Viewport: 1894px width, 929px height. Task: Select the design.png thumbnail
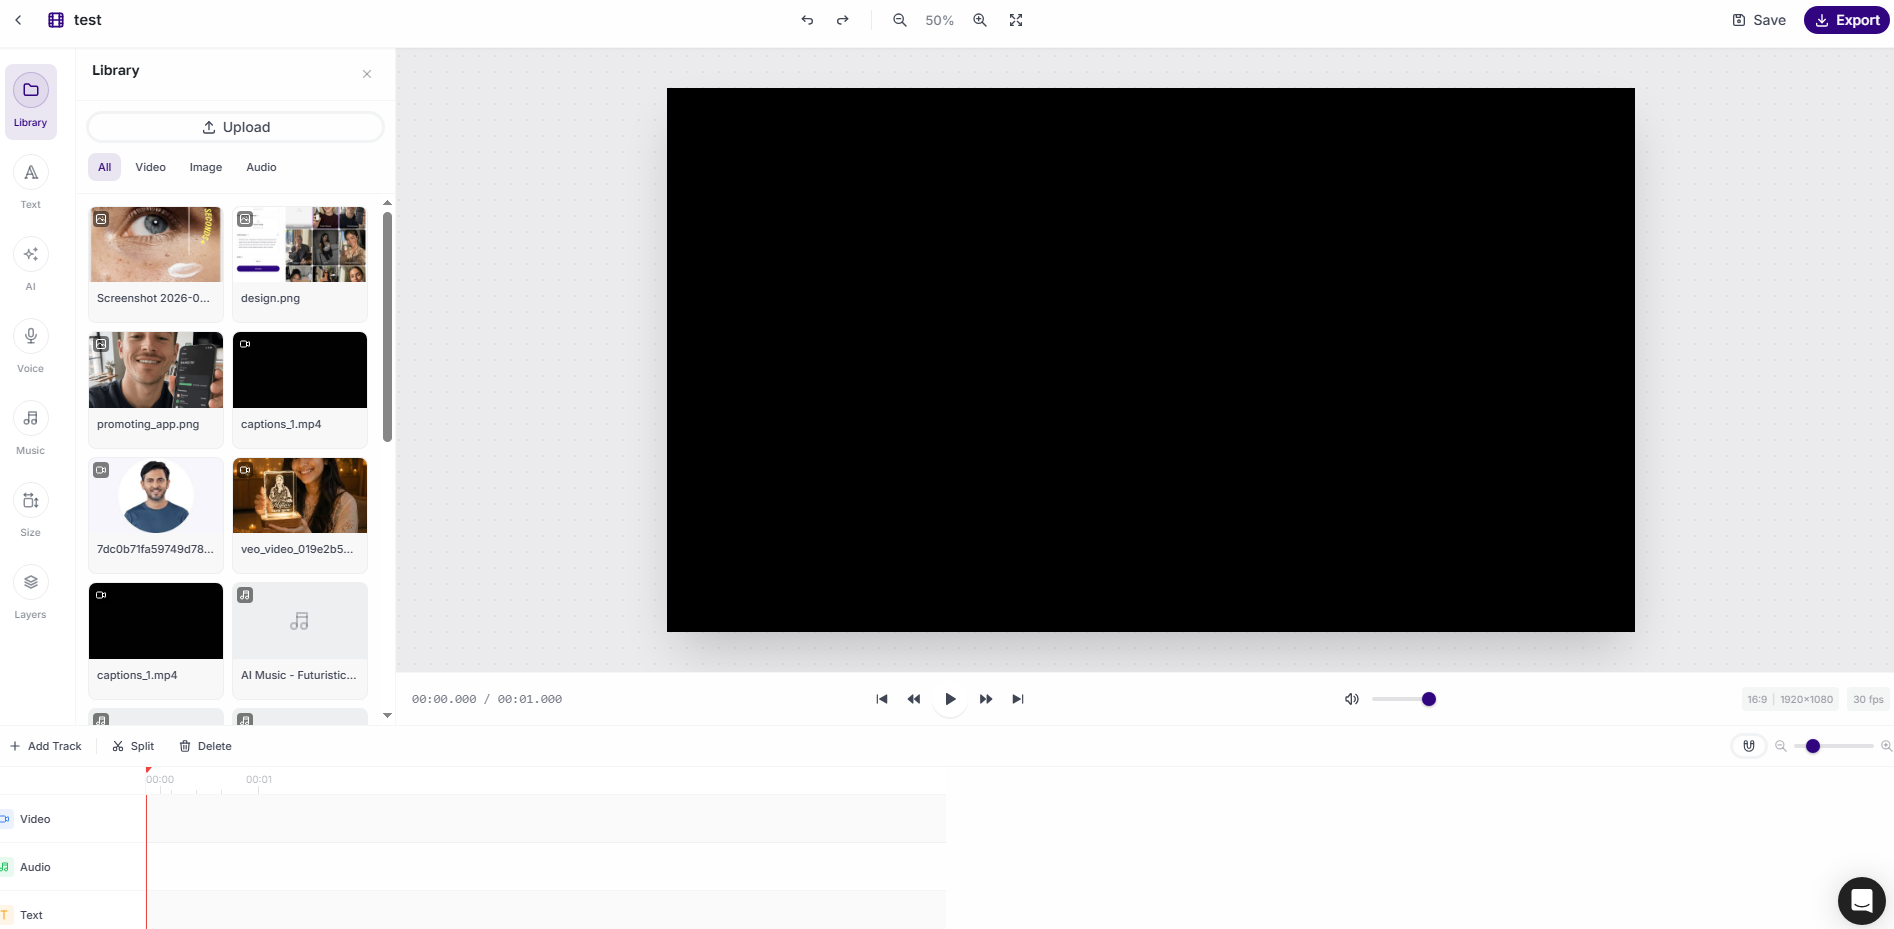tap(300, 245)
